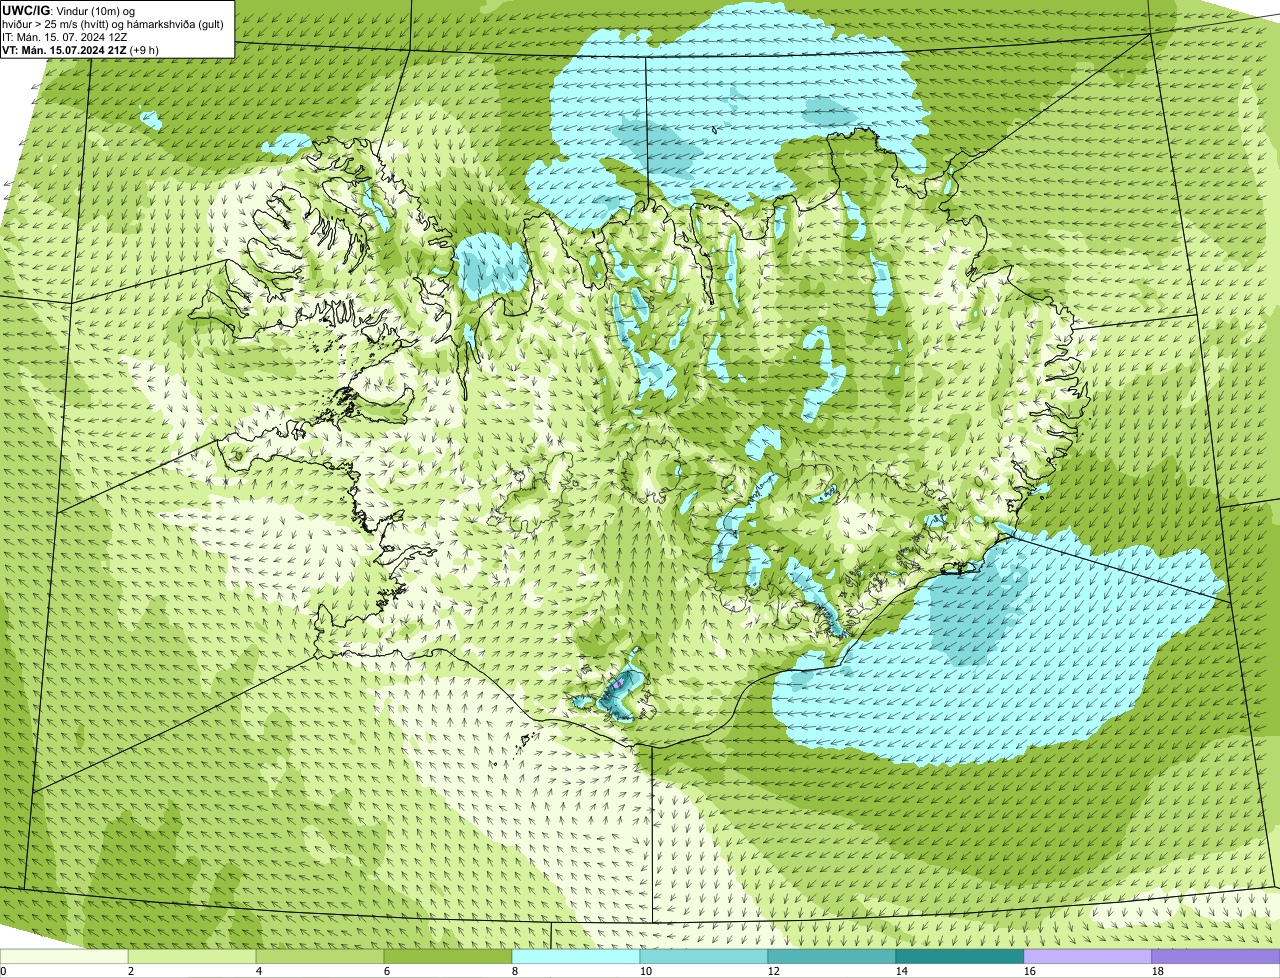Click the scale label "4"
Image resolution: width=1280 pixels, height=978 pixels.
[259, 971]
